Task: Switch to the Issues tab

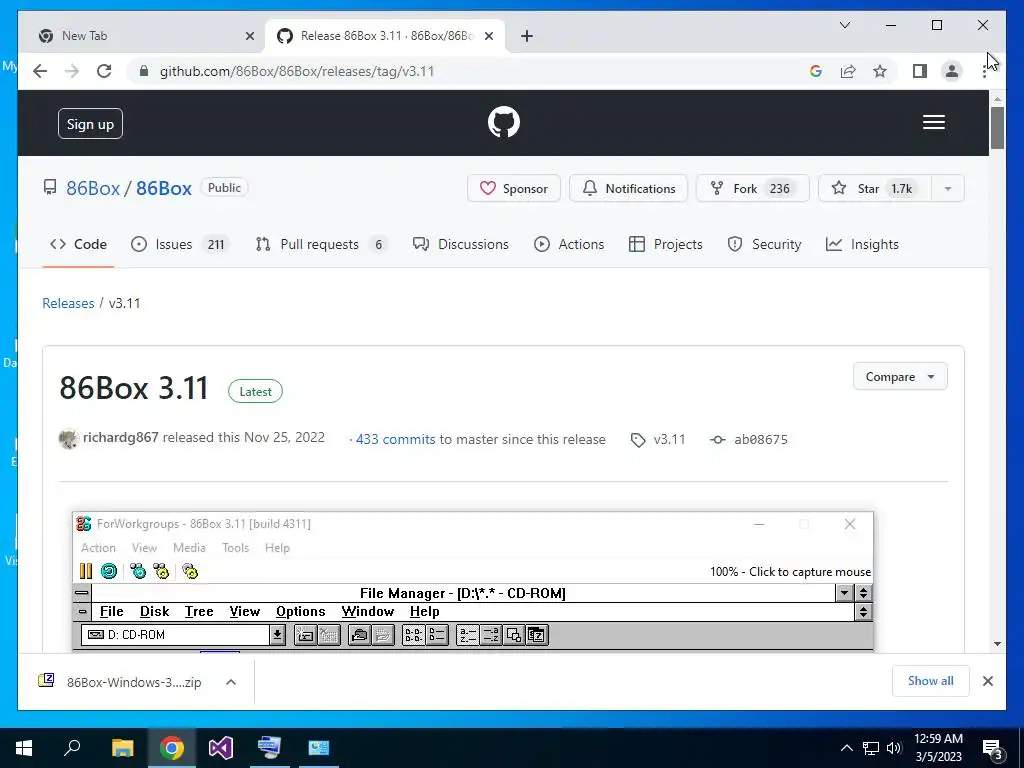Action: [178, 244]
